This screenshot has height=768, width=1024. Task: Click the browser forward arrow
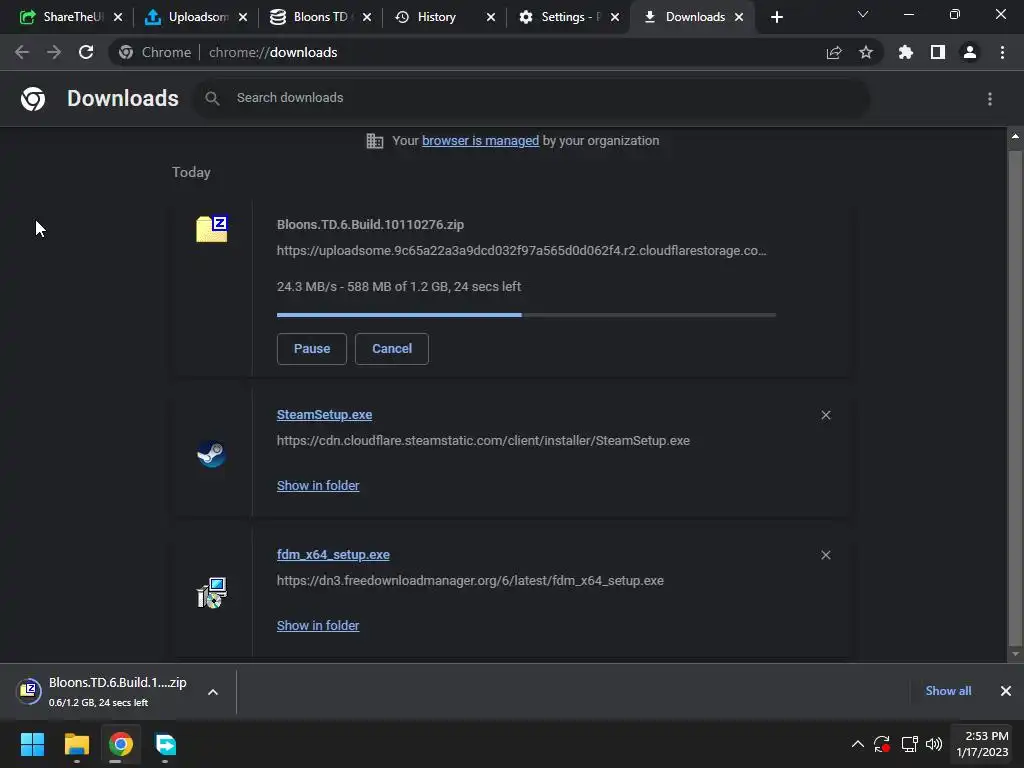click(54, 52)
